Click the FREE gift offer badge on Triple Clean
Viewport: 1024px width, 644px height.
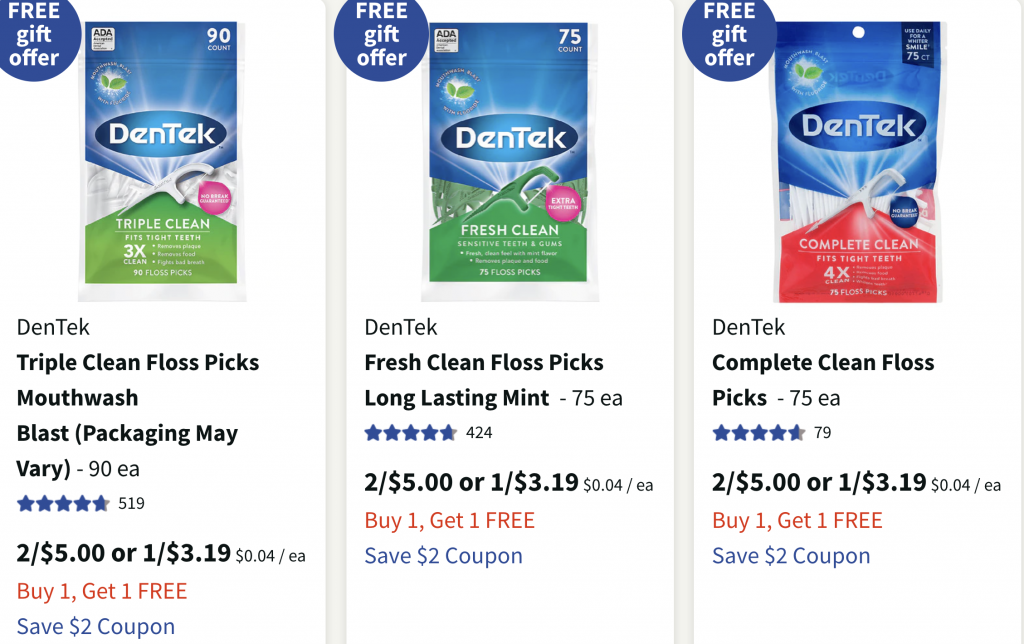click(35, 35)
